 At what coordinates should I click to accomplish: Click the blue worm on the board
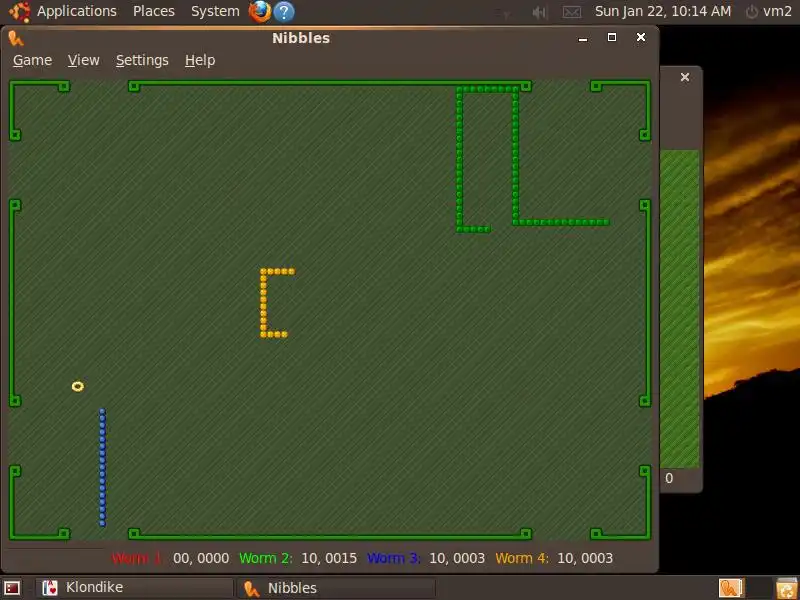tap(102, 467)
